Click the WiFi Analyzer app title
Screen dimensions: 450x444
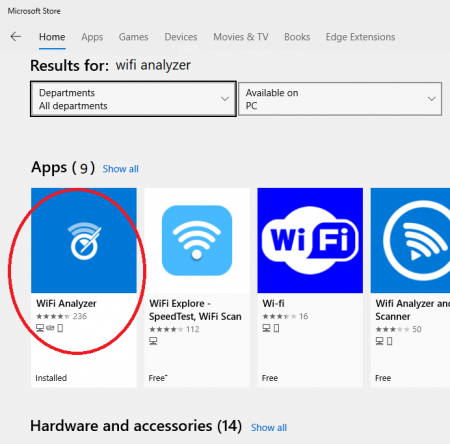66,304
